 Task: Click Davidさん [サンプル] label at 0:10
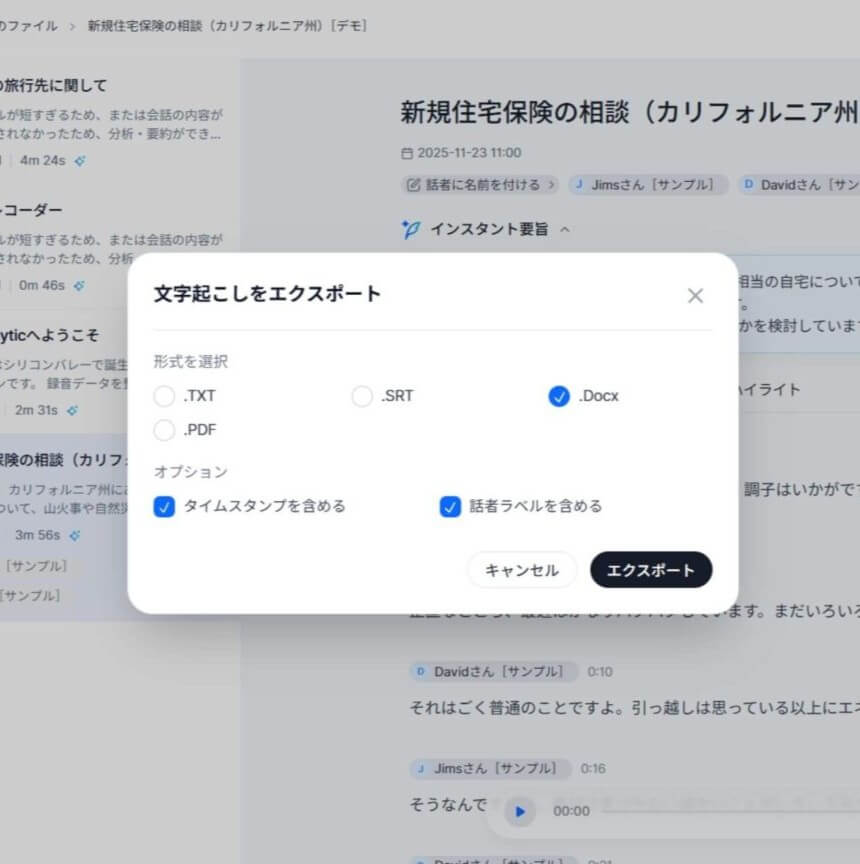click(x=494, y=672)
